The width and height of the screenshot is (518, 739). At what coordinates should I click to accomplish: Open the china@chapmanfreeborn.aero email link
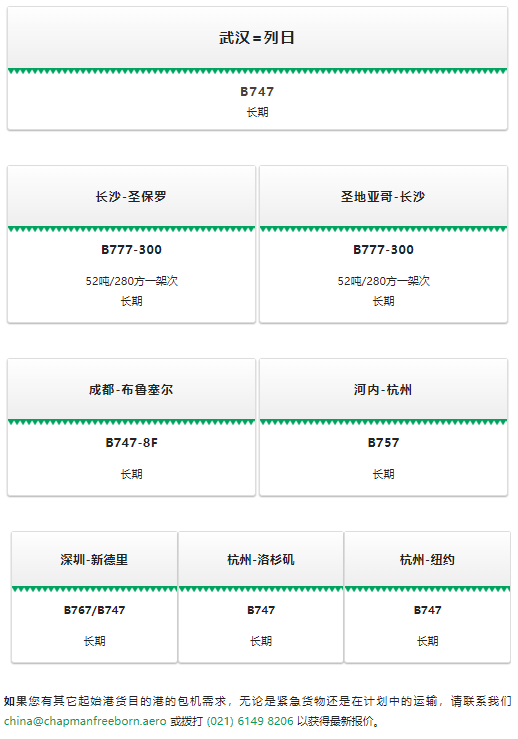tap(85, 721)
